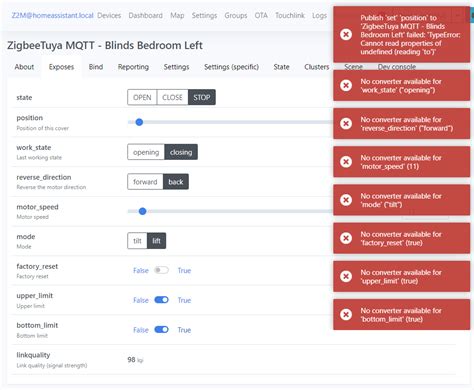Click error icon on 'motor_speed' notification
The width and height of the screenshot is (474, 390).
pyautogui.click(x=346, y=162)
